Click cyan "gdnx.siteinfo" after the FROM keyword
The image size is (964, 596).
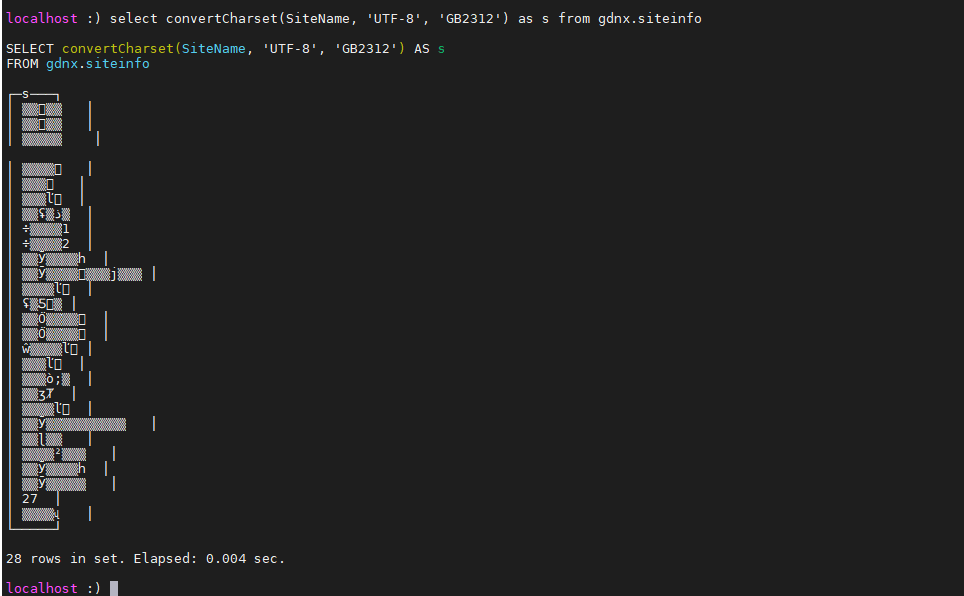97,64
